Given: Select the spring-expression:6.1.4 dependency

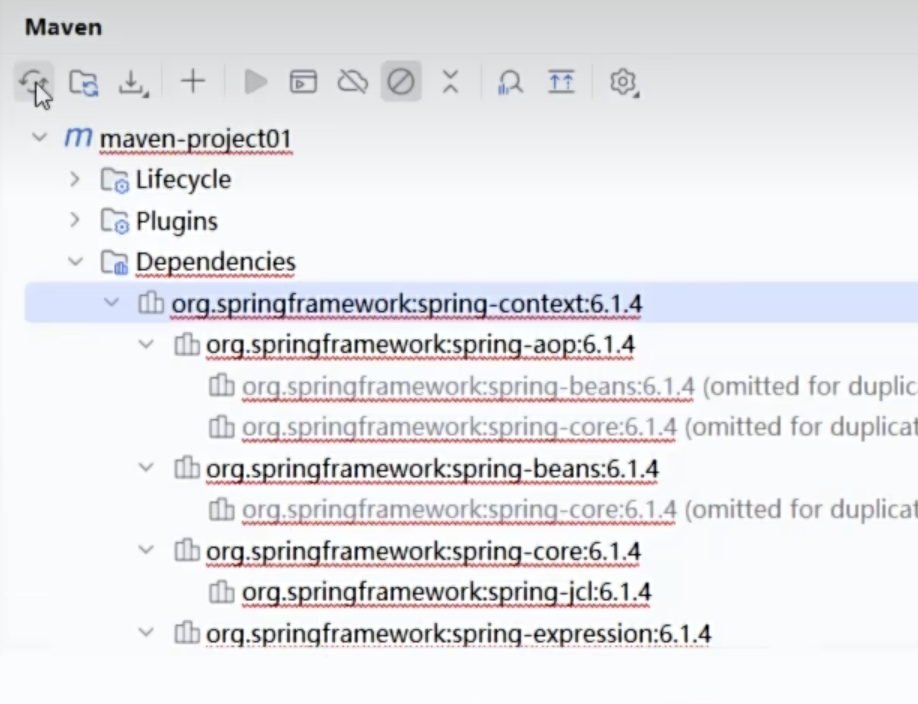Looking at the screenshot, I should coord(458,633).
